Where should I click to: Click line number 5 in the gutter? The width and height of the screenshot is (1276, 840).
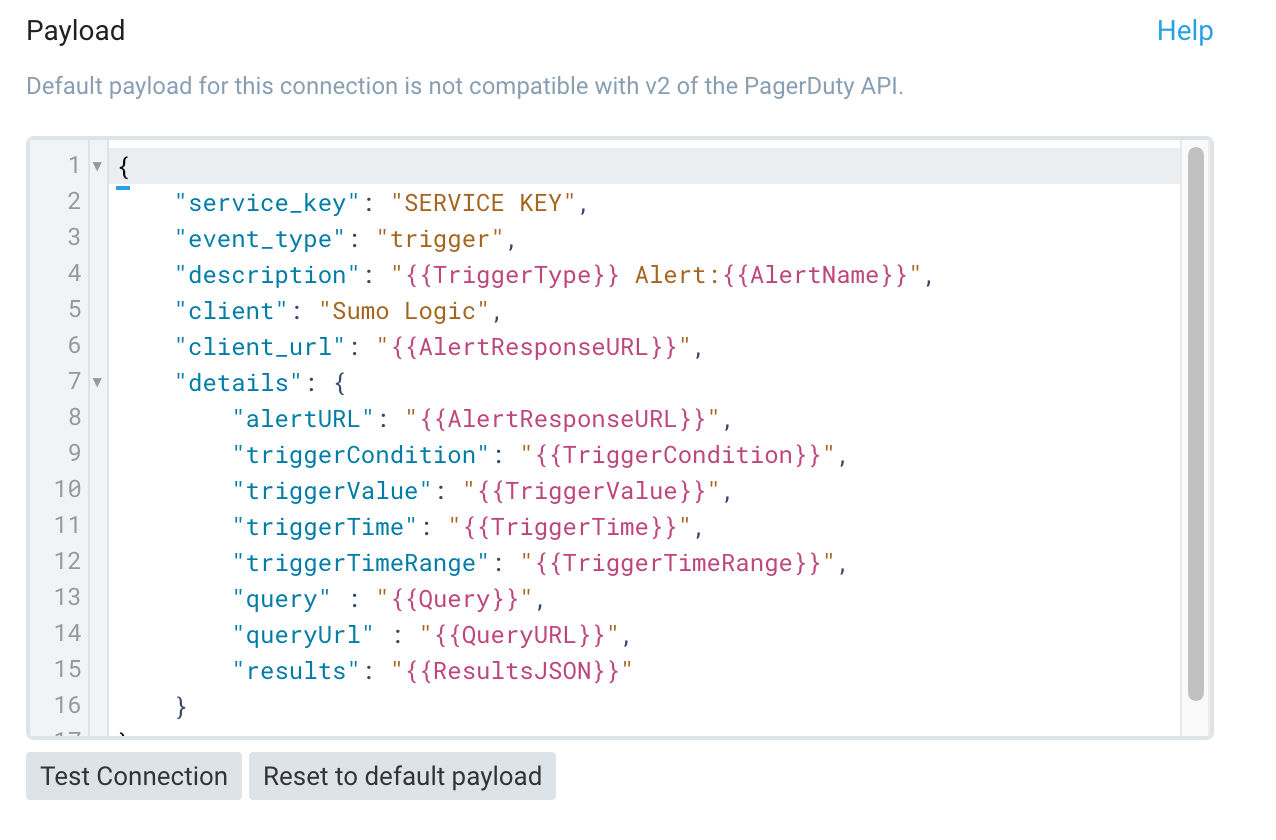pyautogui.click(x=73, y=311)
